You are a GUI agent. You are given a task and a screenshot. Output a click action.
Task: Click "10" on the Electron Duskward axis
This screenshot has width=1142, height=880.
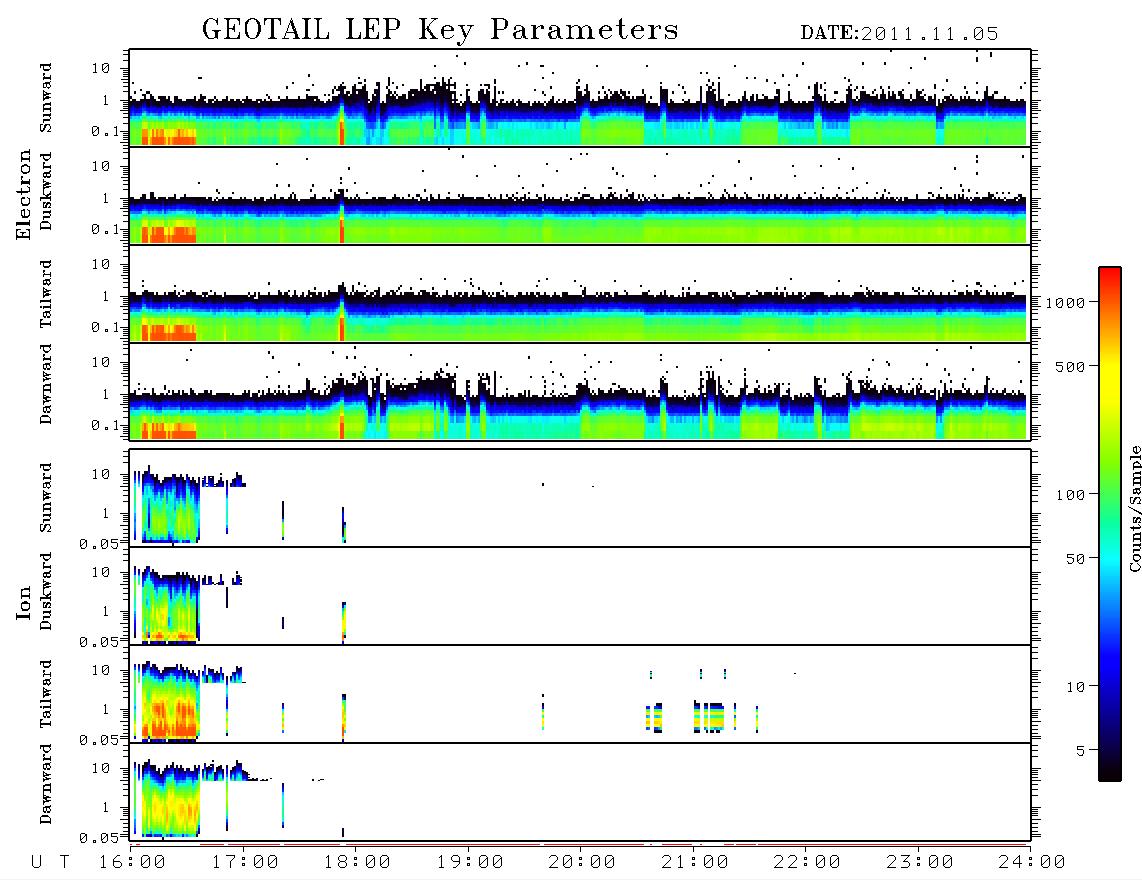[x=101, y=166]
